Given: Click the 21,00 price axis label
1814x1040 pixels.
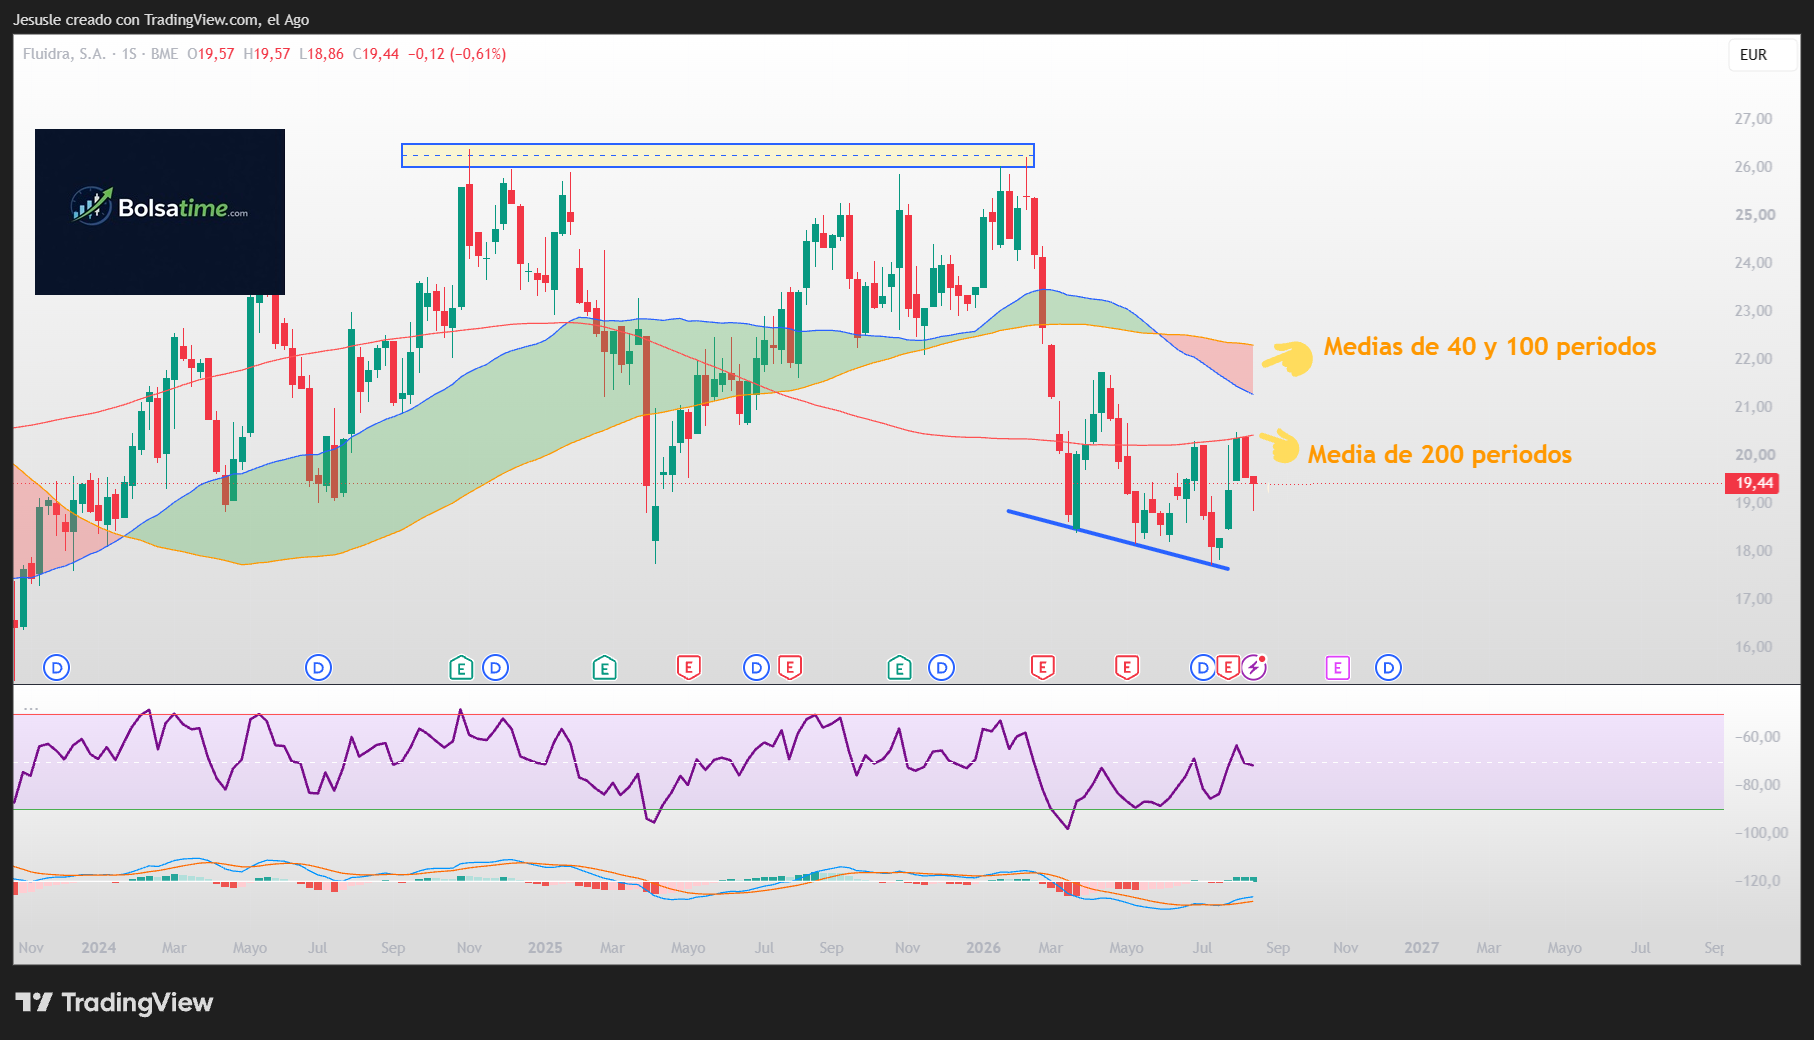Looking at the screenshot, I should coord(1753,407).
